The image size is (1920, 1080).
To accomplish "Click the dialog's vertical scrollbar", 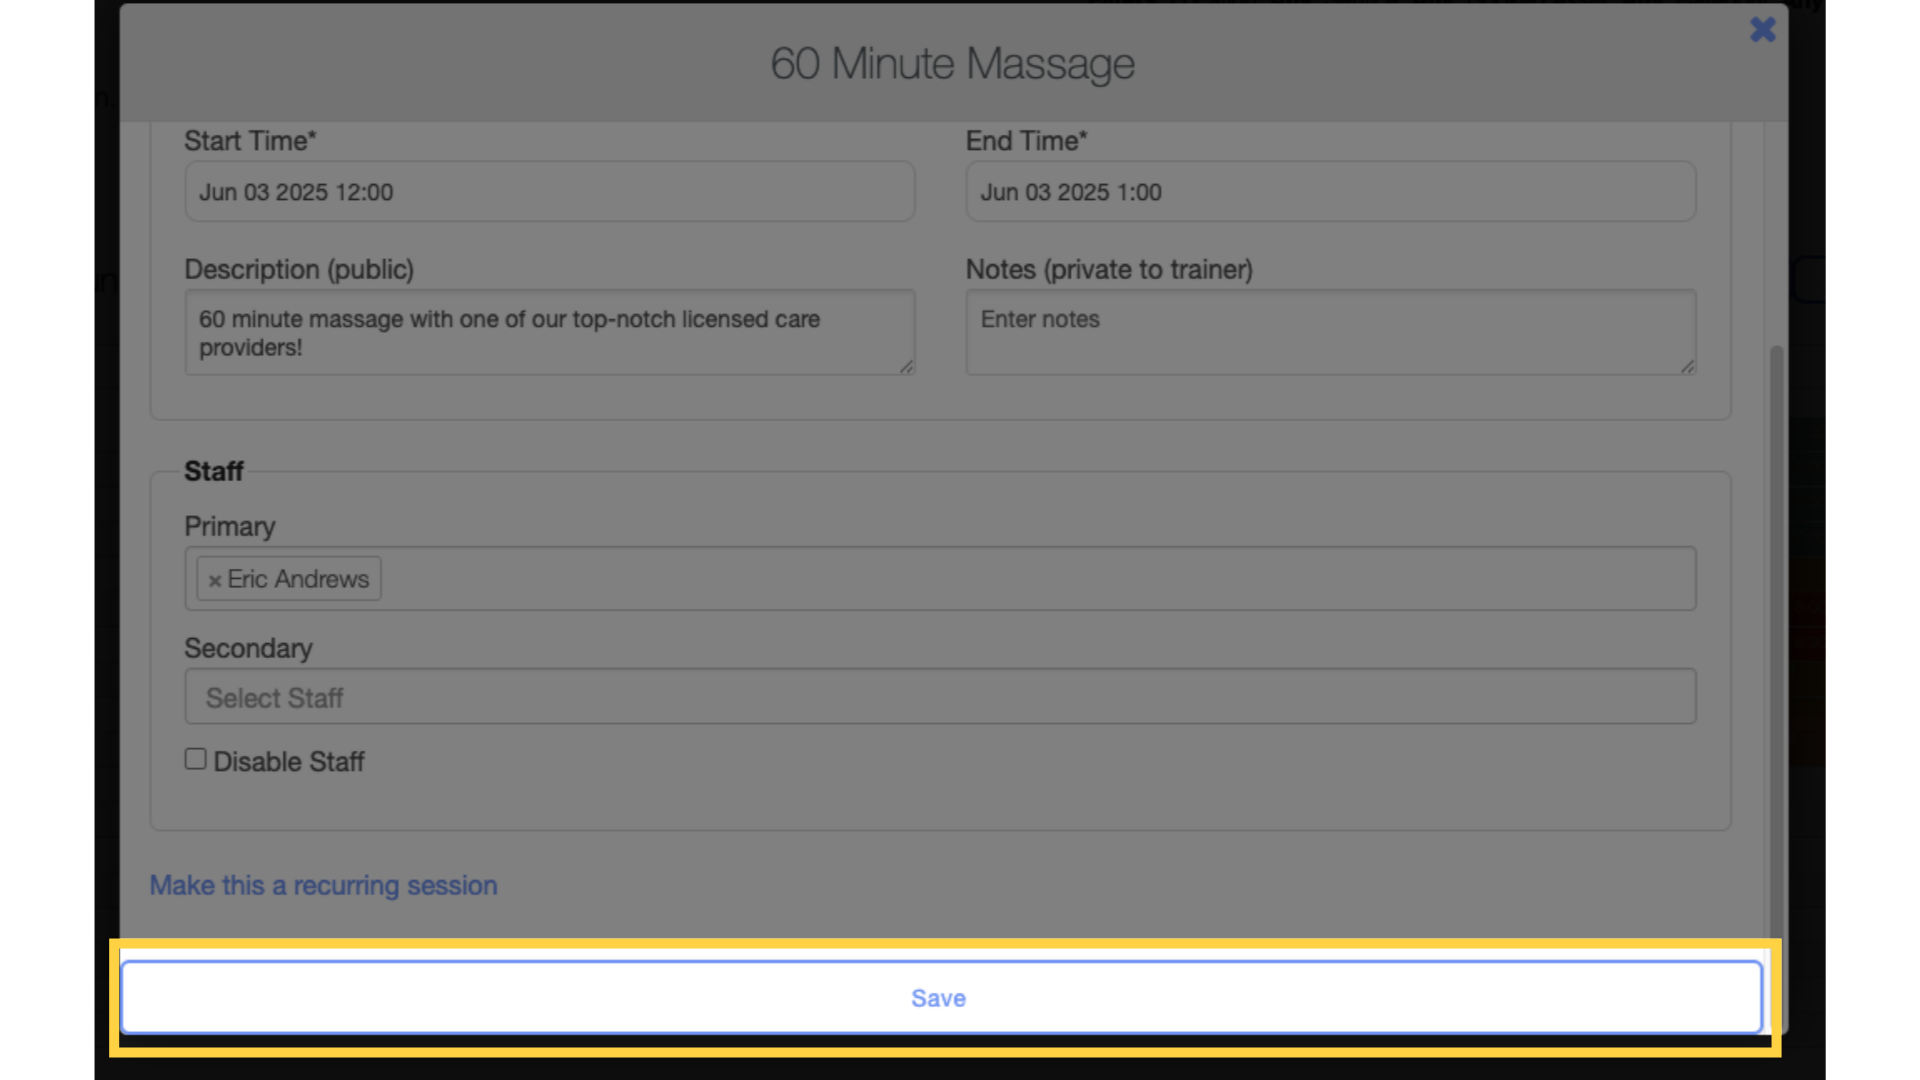I will pos(1776,640).
